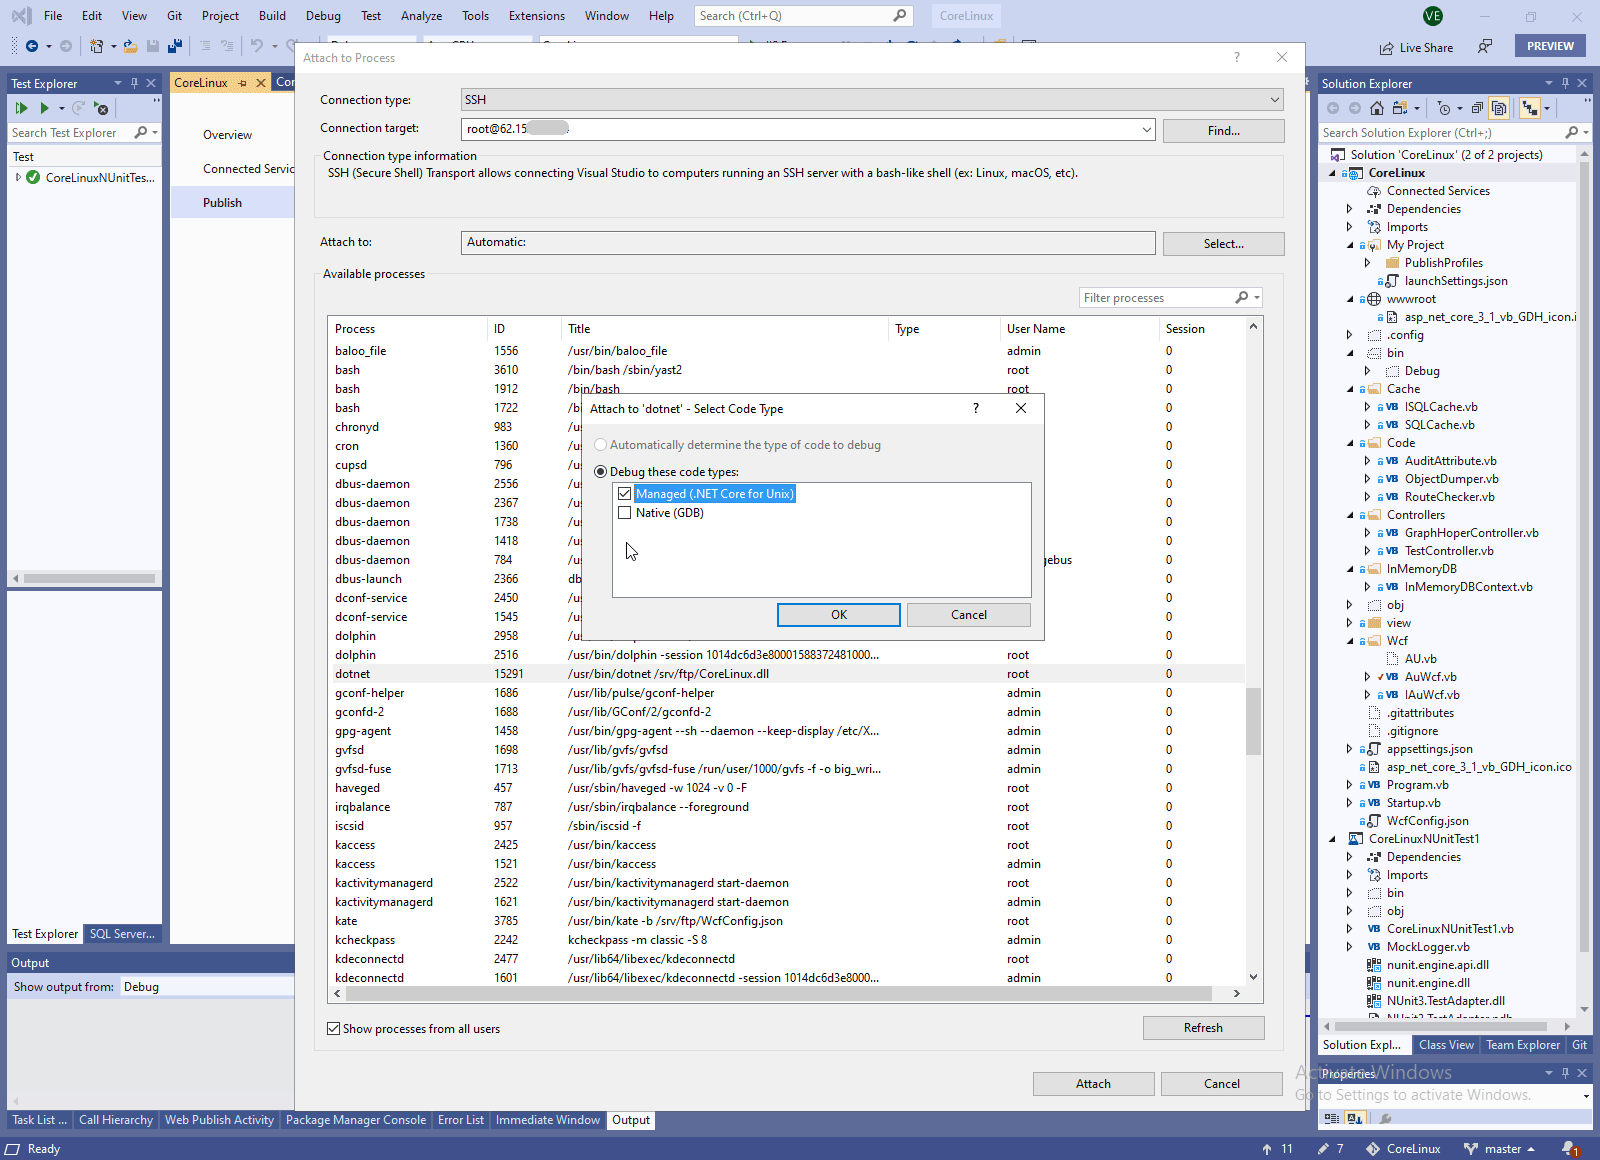Open the Send Feedback icon
The image size is (1600, 1160).
click(x=1485, y=47)
